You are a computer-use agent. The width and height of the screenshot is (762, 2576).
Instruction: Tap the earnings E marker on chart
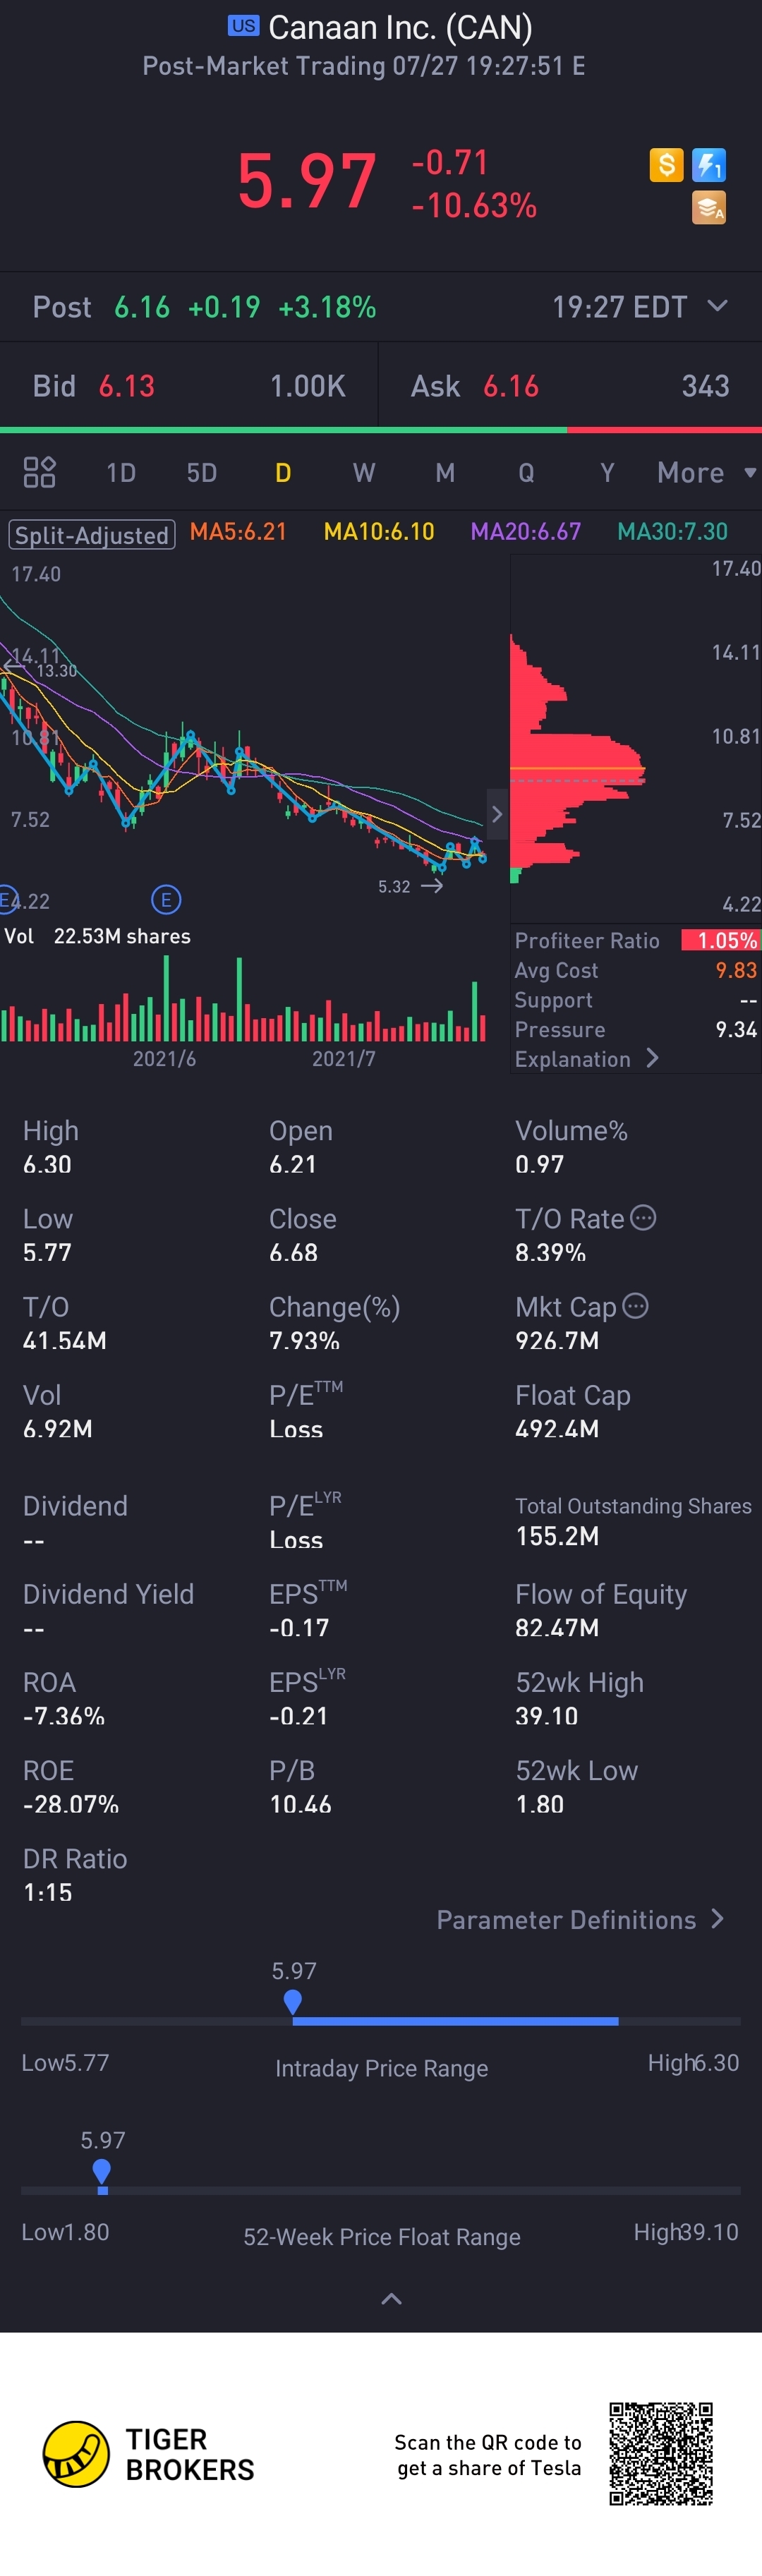click(166, 899)
